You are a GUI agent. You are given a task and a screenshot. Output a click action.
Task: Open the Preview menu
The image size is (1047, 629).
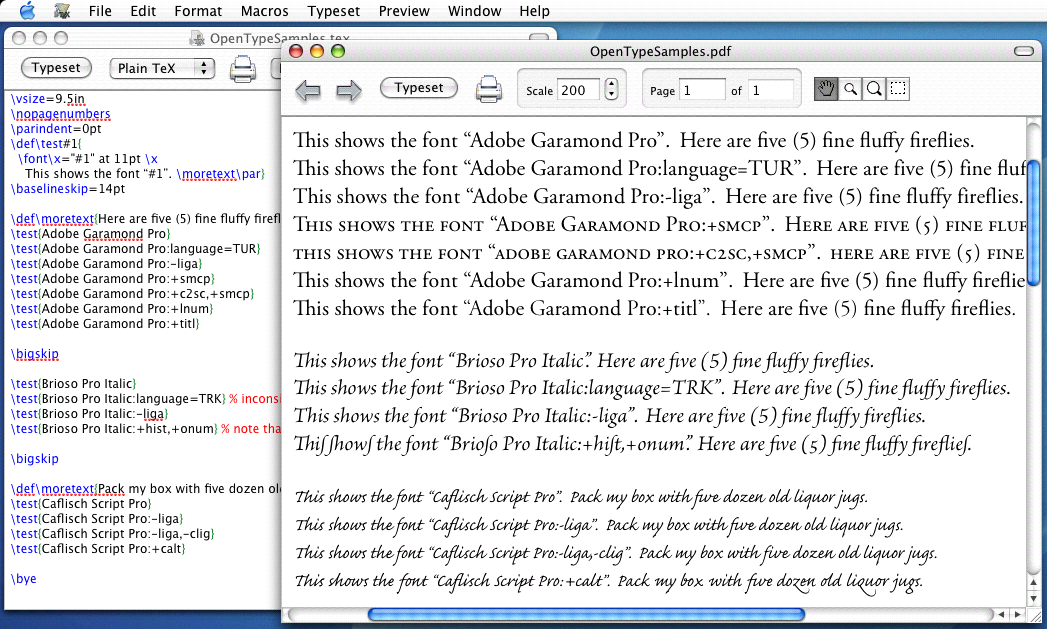point(404,11)
